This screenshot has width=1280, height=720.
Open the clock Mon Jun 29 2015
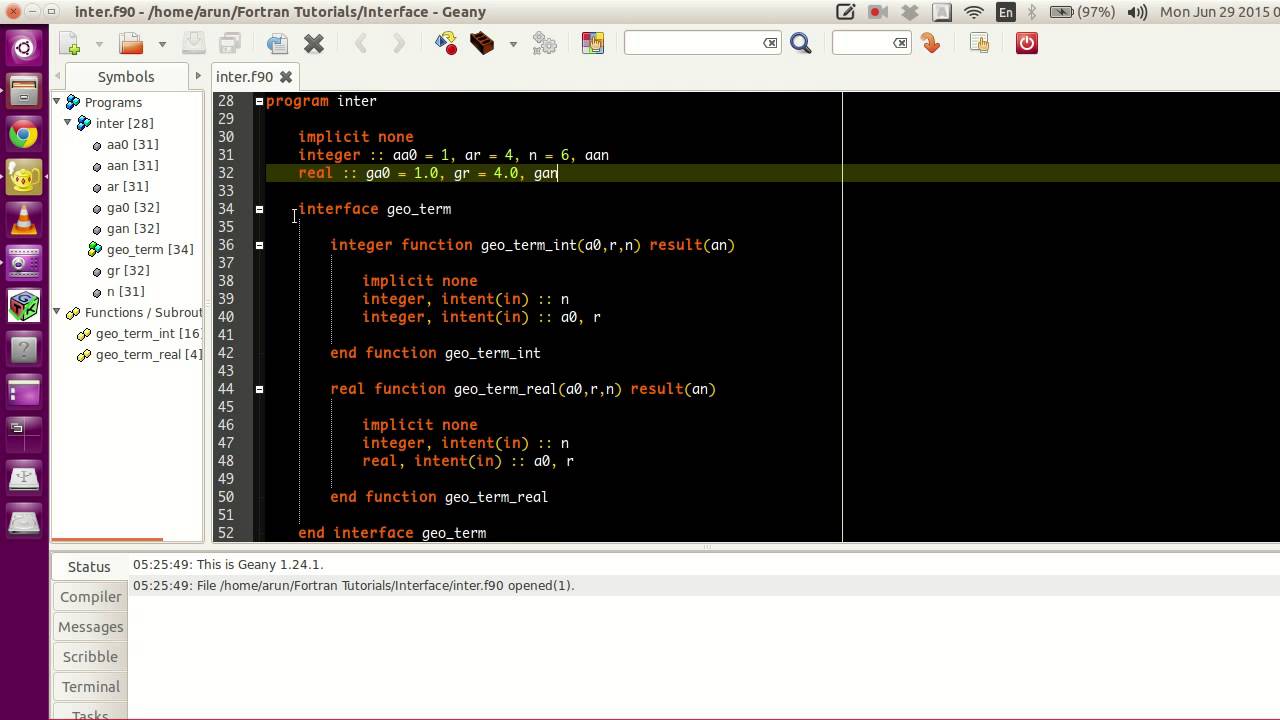pos(1218,12)
